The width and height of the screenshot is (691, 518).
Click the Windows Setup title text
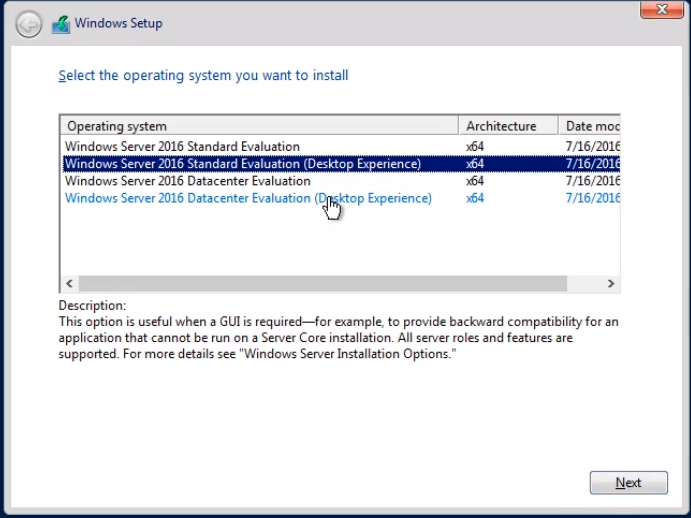(118, 23)
